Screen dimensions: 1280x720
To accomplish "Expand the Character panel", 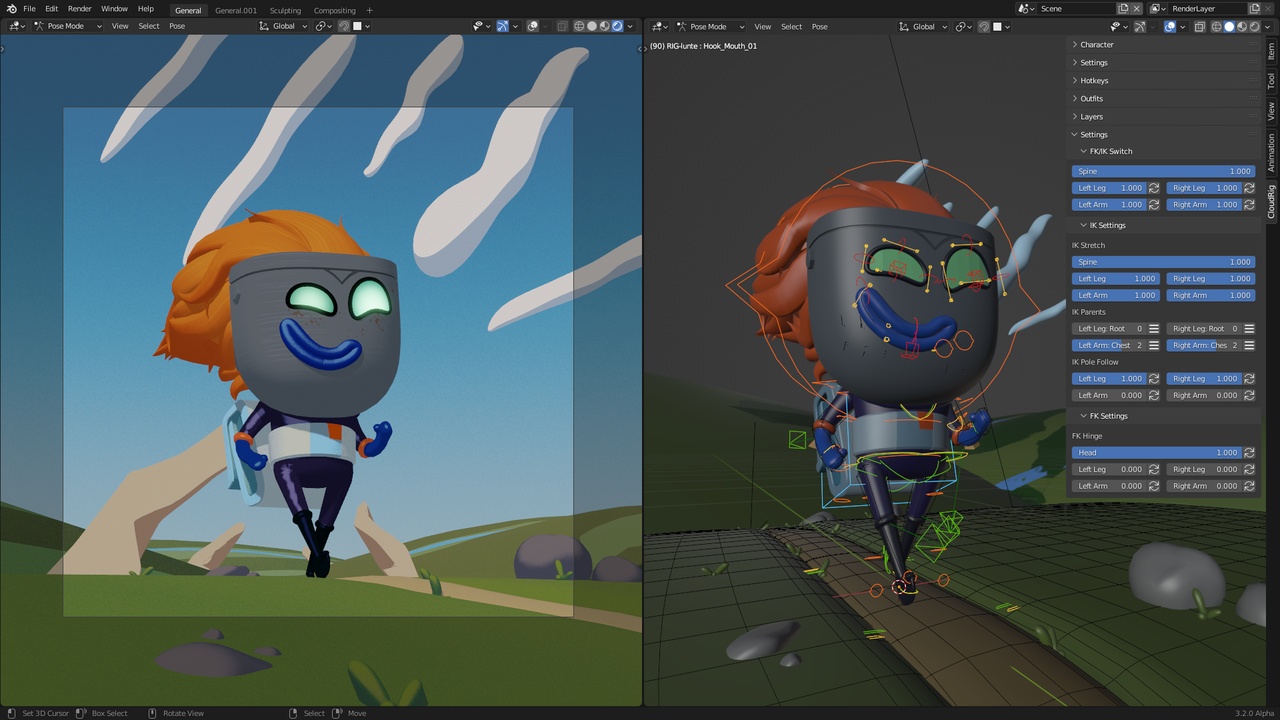I will point(1096,45).
